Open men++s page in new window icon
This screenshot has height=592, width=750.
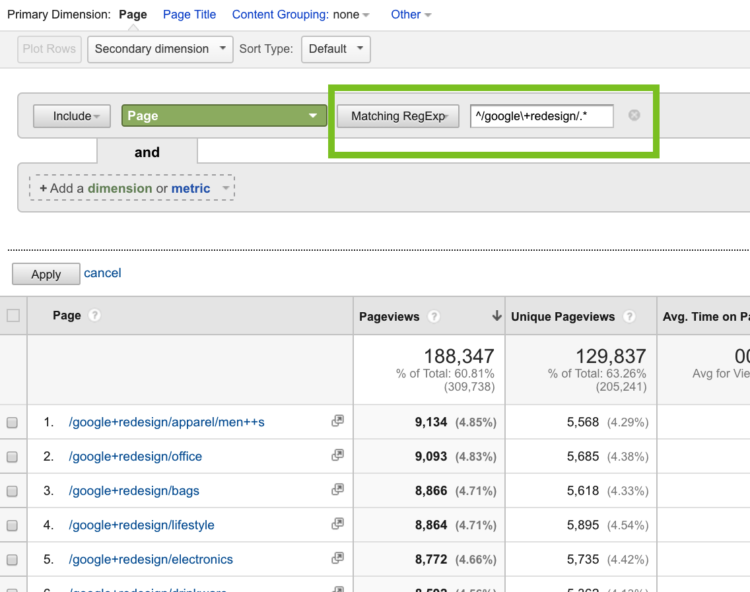coord(337,421)
